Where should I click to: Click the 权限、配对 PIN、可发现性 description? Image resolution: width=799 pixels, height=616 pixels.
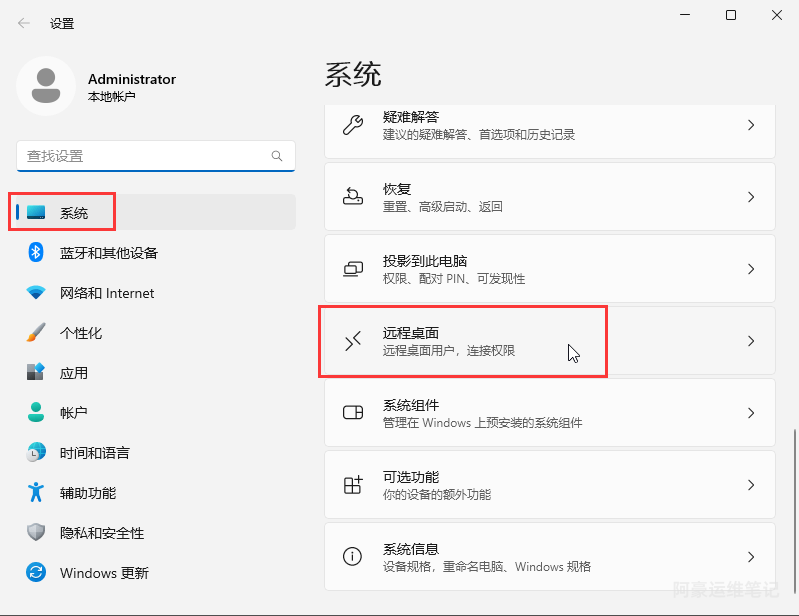(454, 279)
